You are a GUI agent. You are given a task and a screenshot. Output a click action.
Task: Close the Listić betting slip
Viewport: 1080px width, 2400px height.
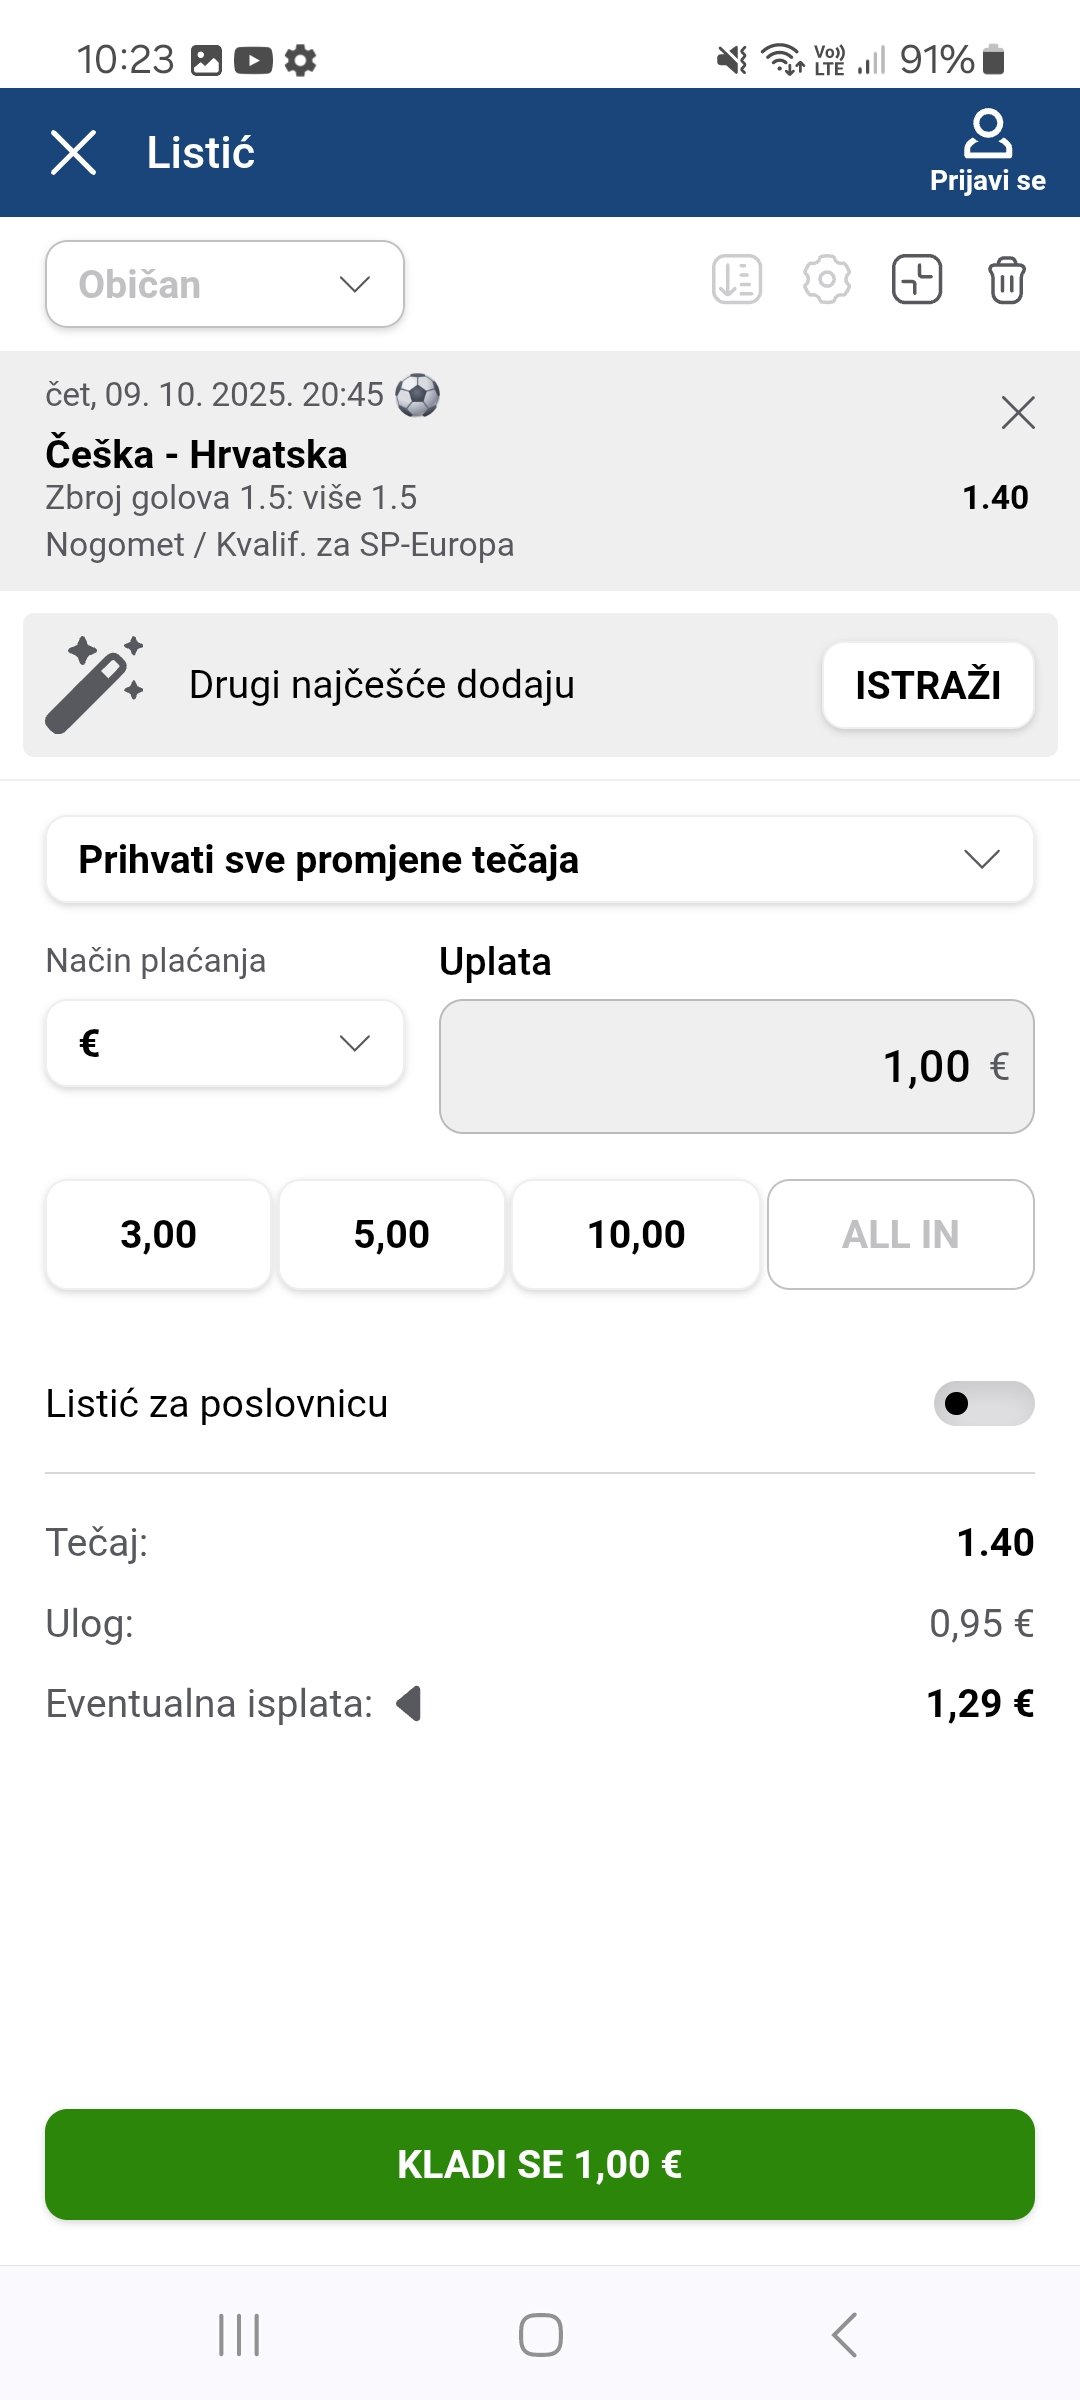pos(74,153)
